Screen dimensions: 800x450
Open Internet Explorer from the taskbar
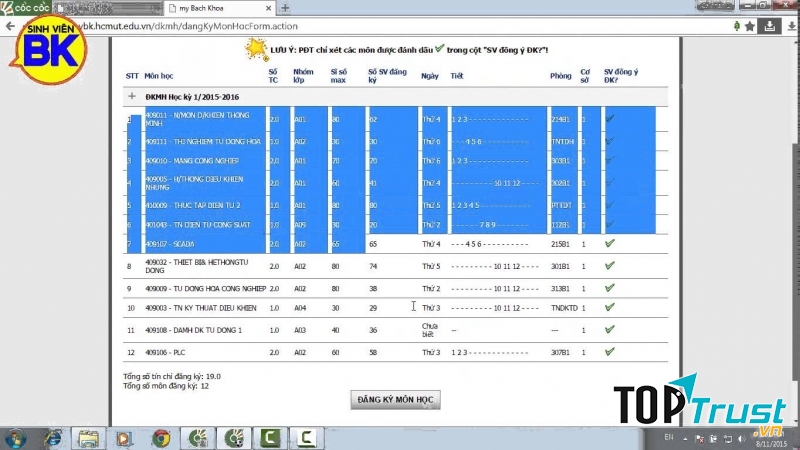54,437
